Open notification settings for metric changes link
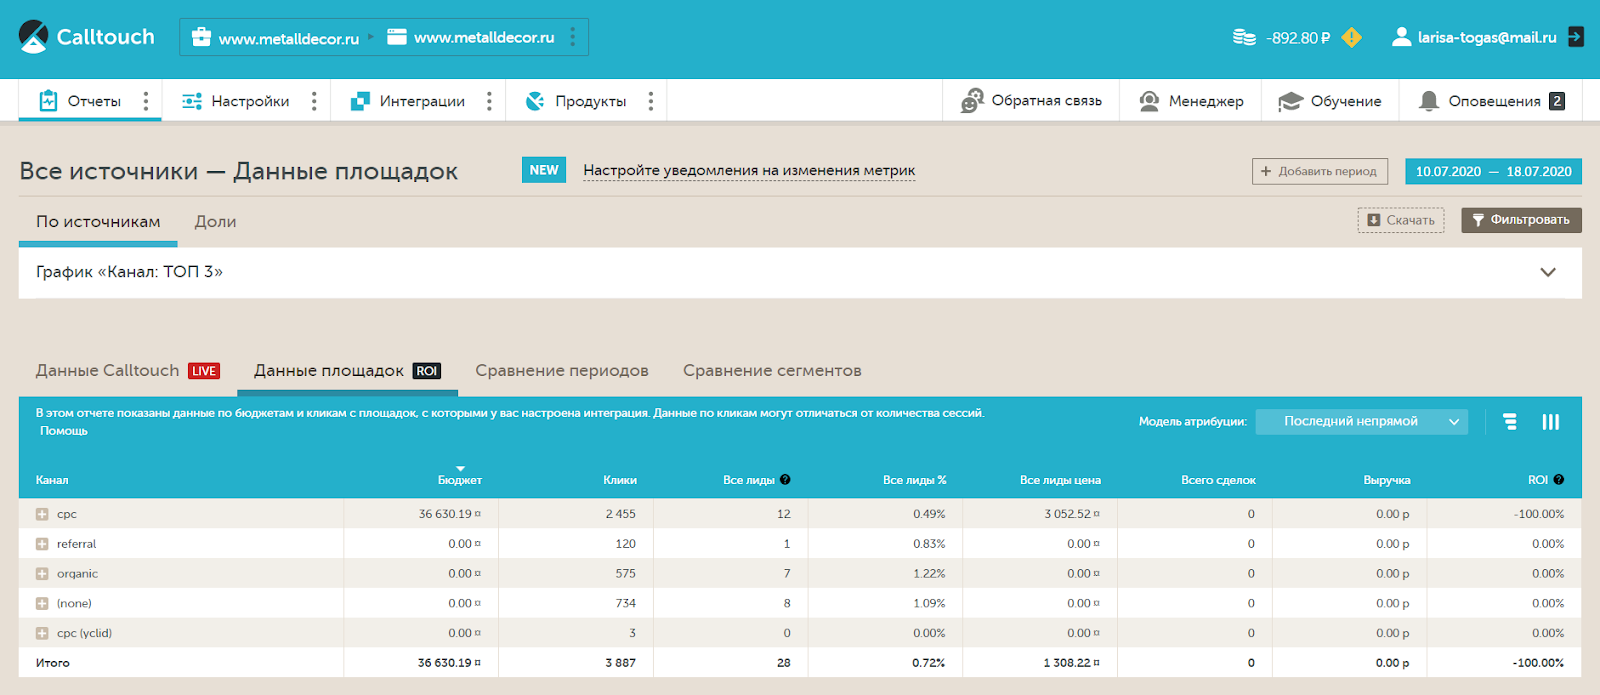Viewport: 1600px width, 695px height. coord(748,171)
